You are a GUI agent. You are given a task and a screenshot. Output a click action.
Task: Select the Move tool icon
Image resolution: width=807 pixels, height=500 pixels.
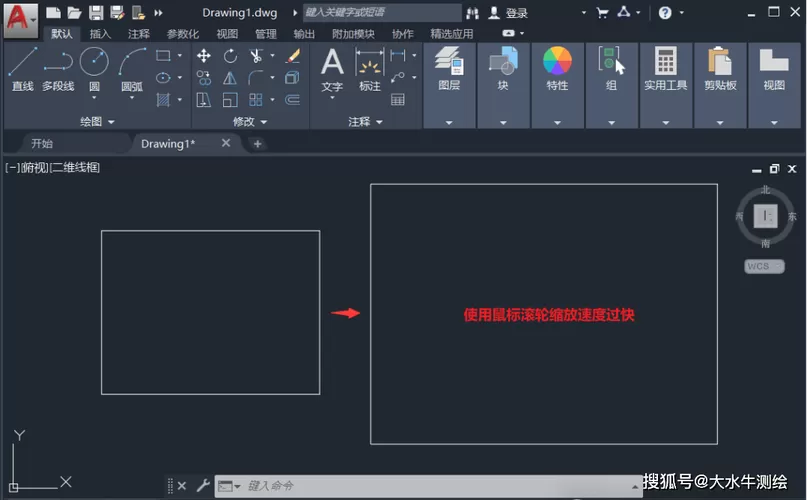(204, 56)
